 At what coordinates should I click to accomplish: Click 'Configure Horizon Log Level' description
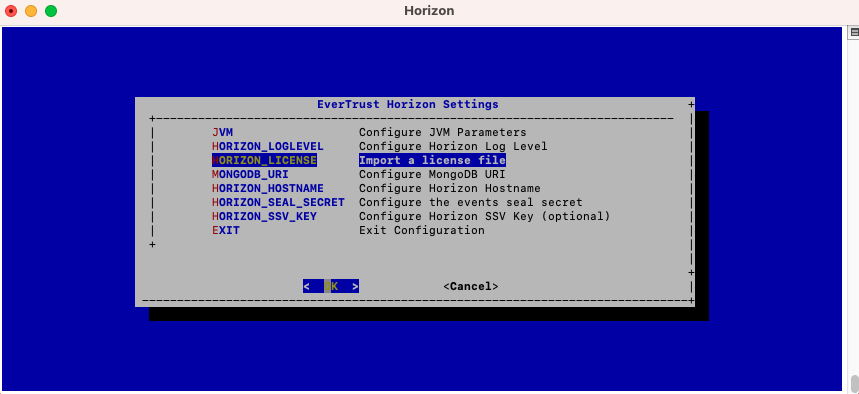(453, 146)
